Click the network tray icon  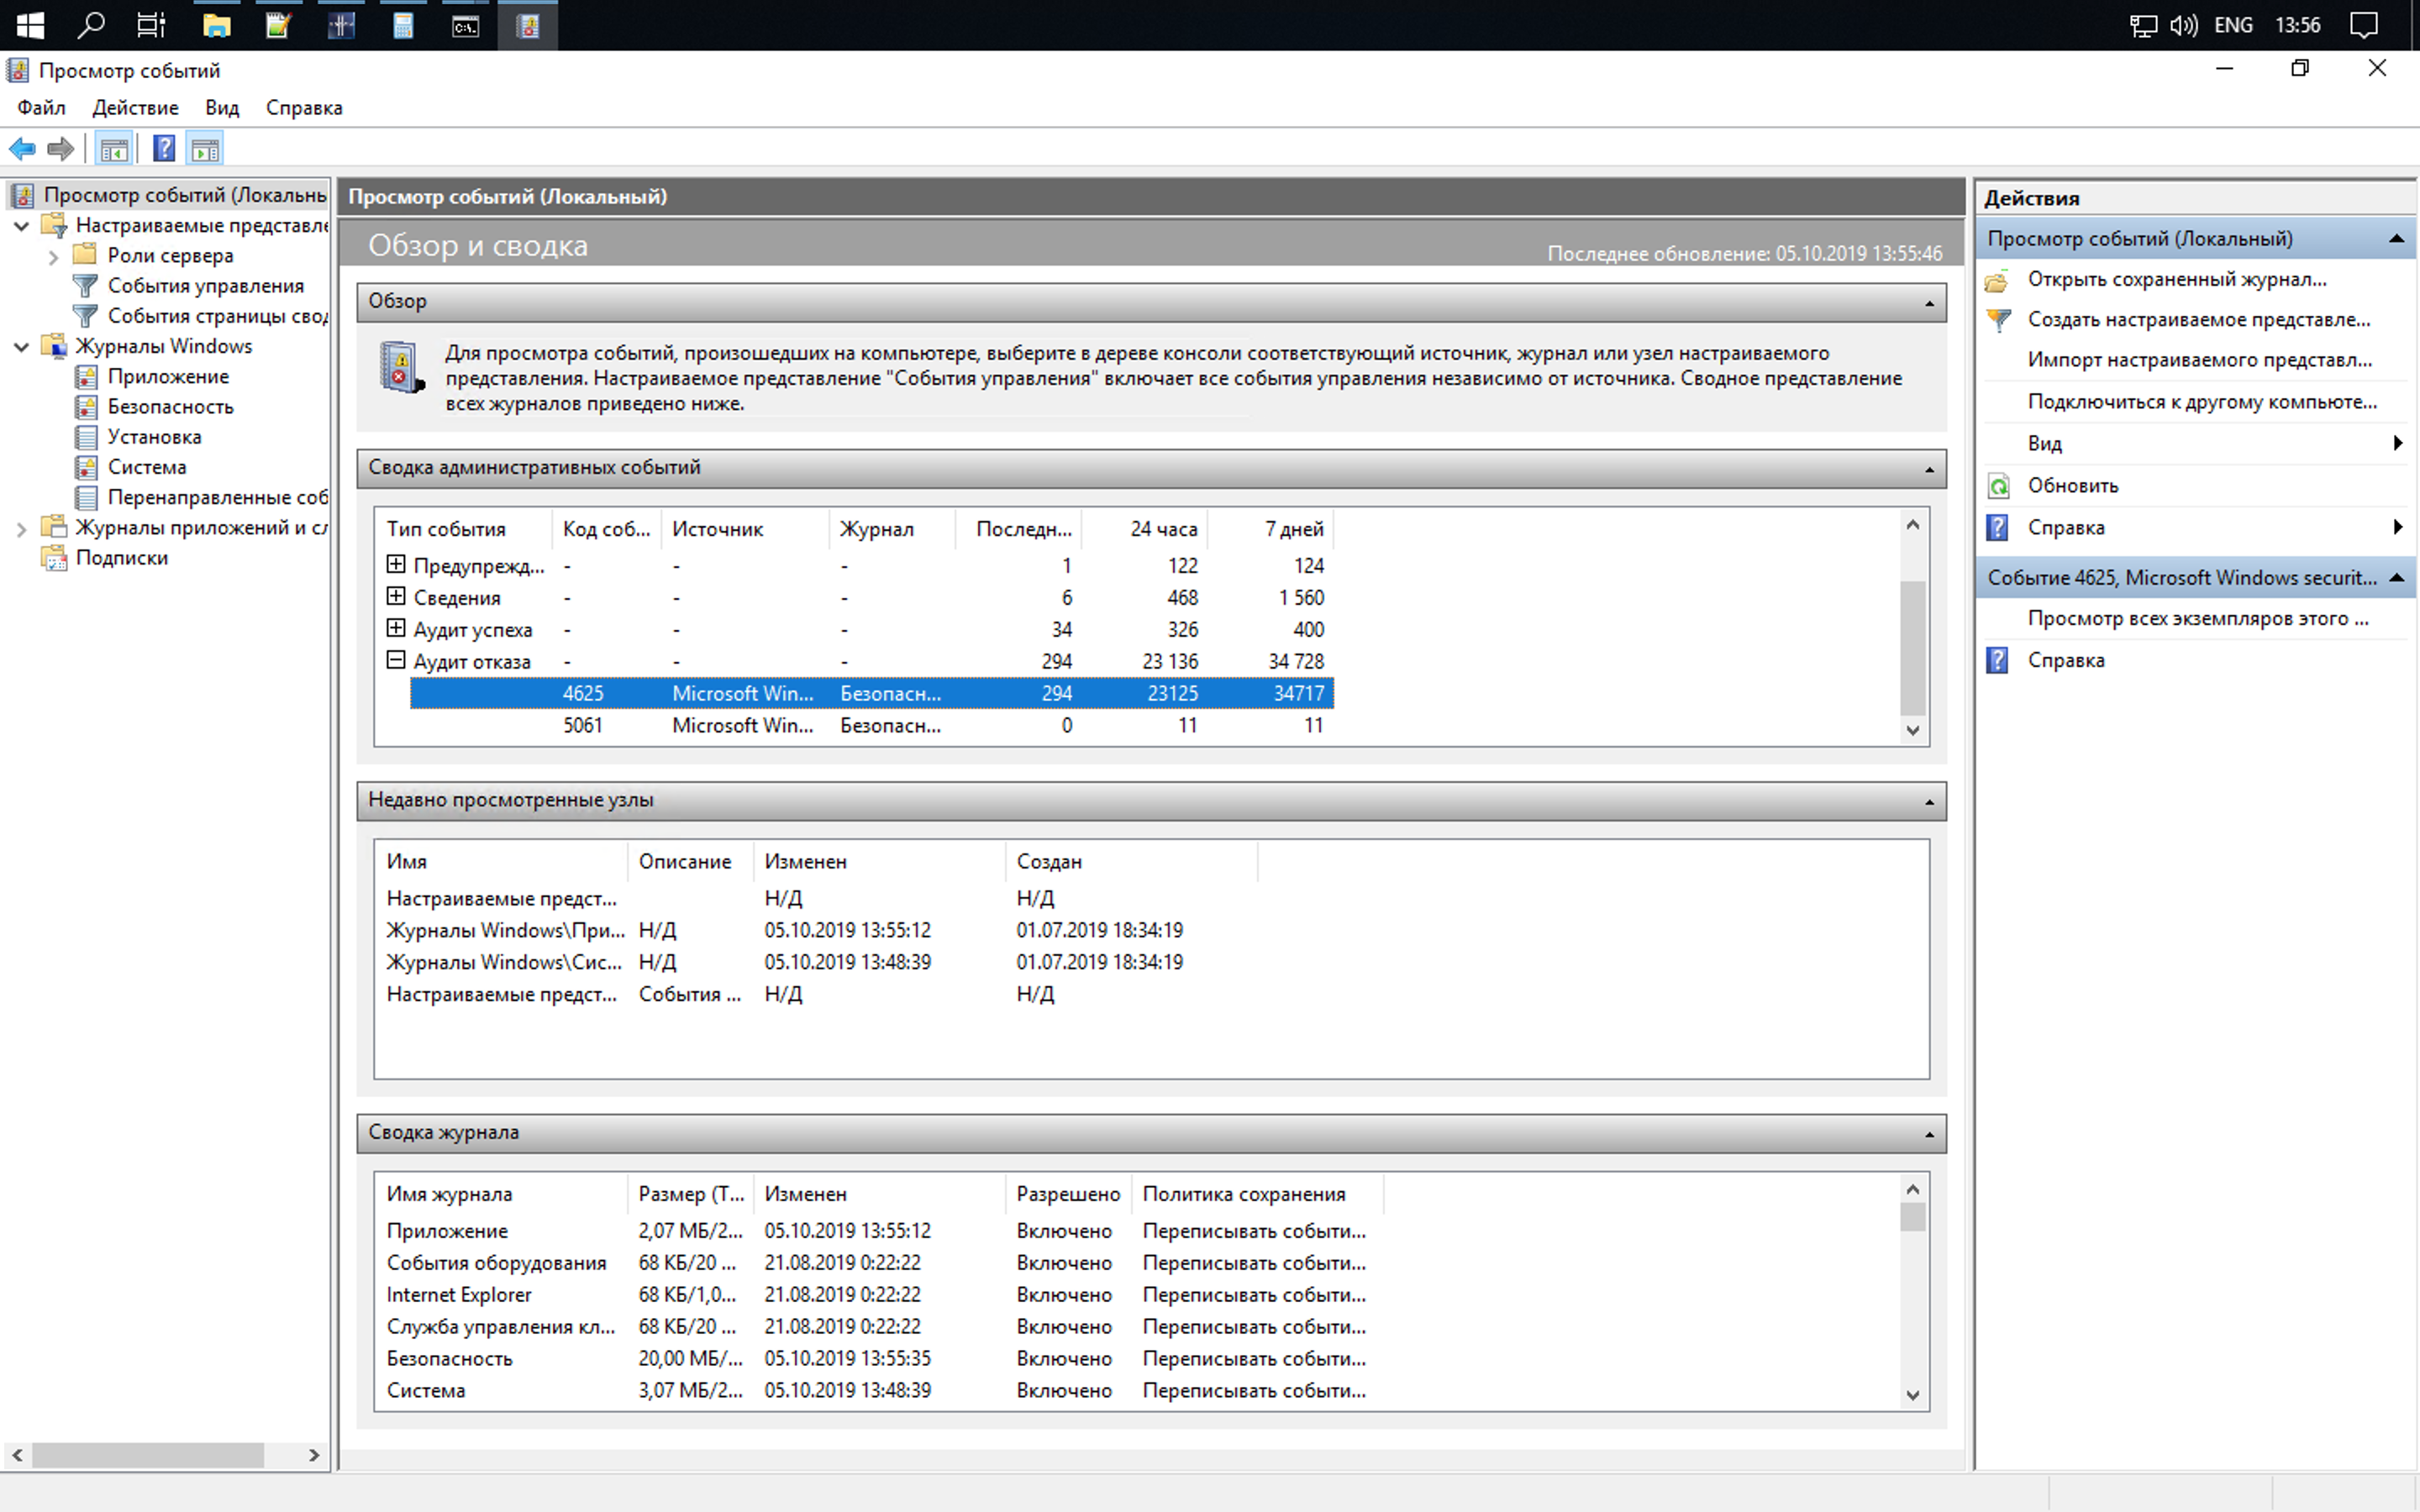2143,25
